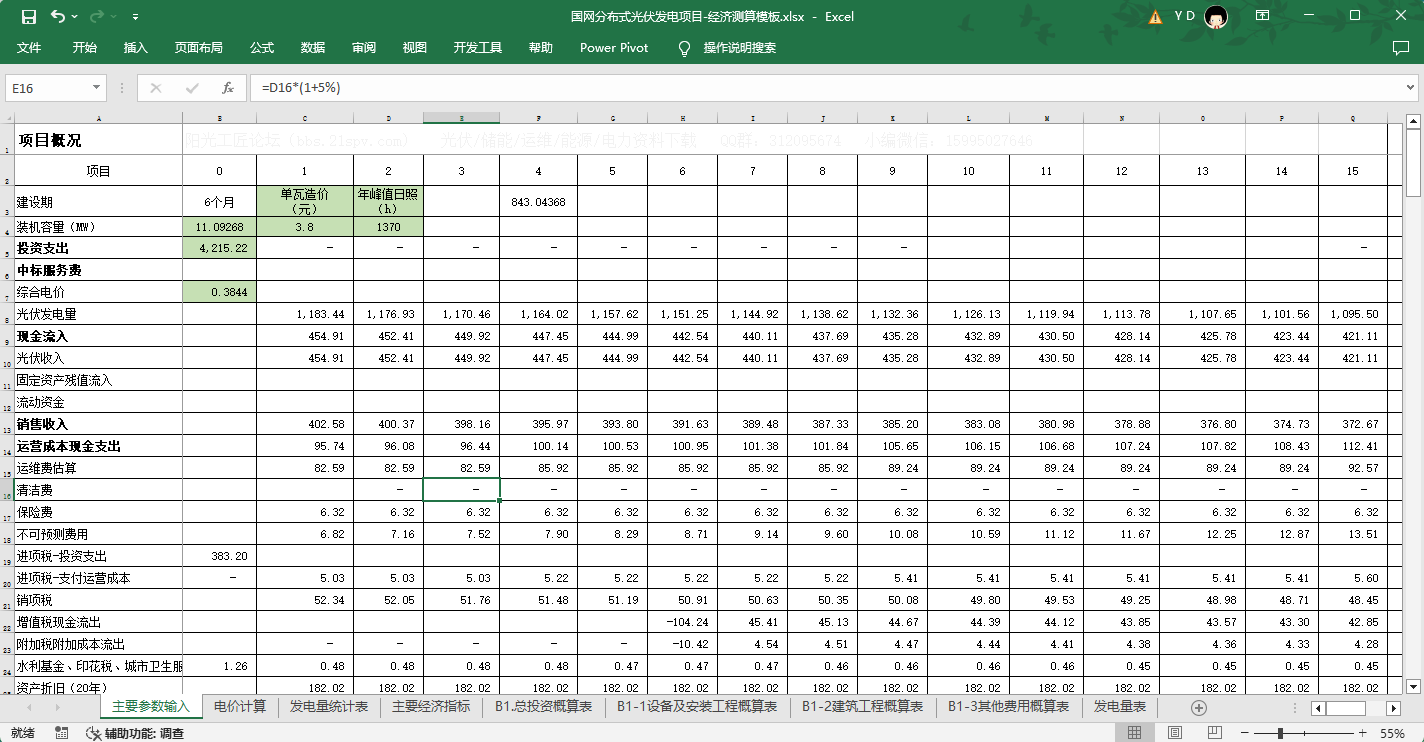Switch to the 发电量统计表 sheet tab

329,707
